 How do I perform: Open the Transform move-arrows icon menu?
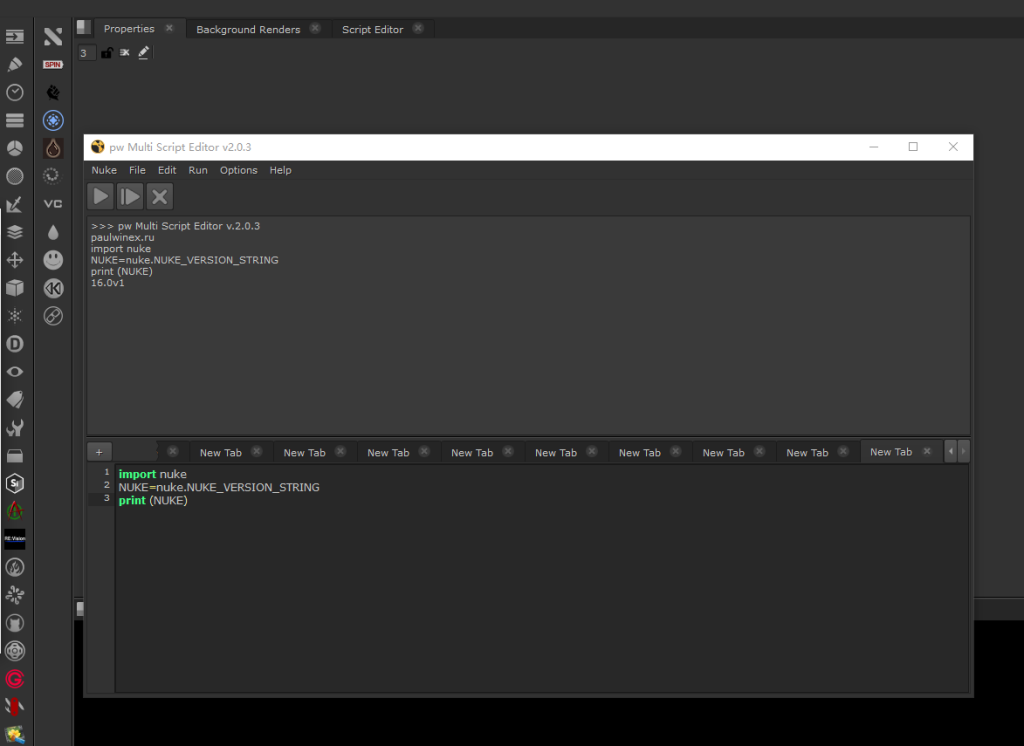tap(15, 260)
